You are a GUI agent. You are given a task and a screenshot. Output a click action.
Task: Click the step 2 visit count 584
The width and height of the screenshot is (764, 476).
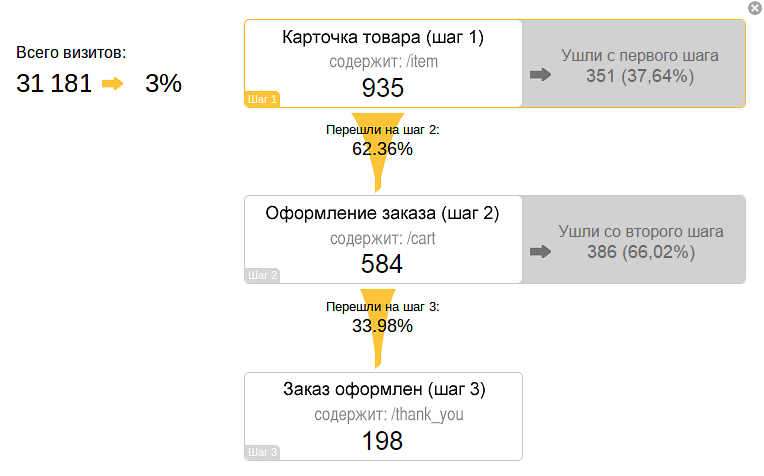pos(382,264)
